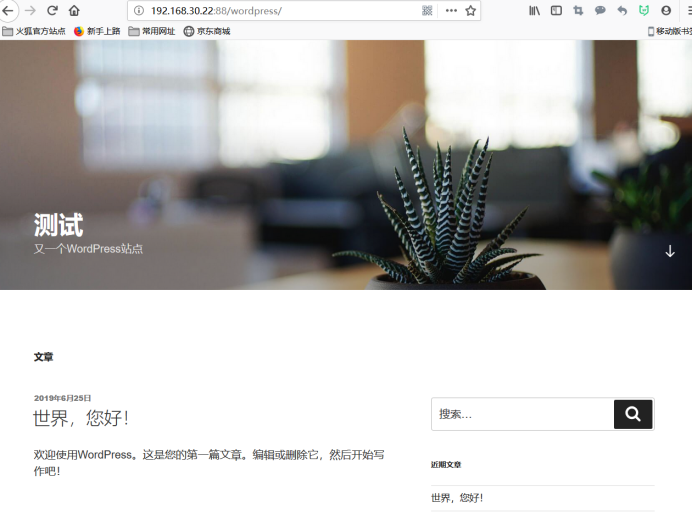The height and width of the screenshot is (525, 692).
Task: Open the post date 2019年6月25日 link
Action: (62, 398)
